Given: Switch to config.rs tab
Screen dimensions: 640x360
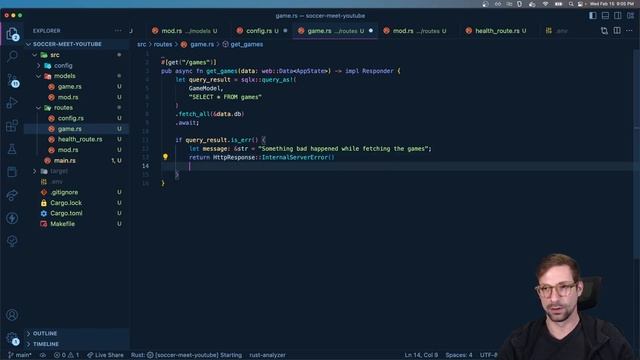Looking at the screenshot, I should pyautogui.click(x=262, y=31).
